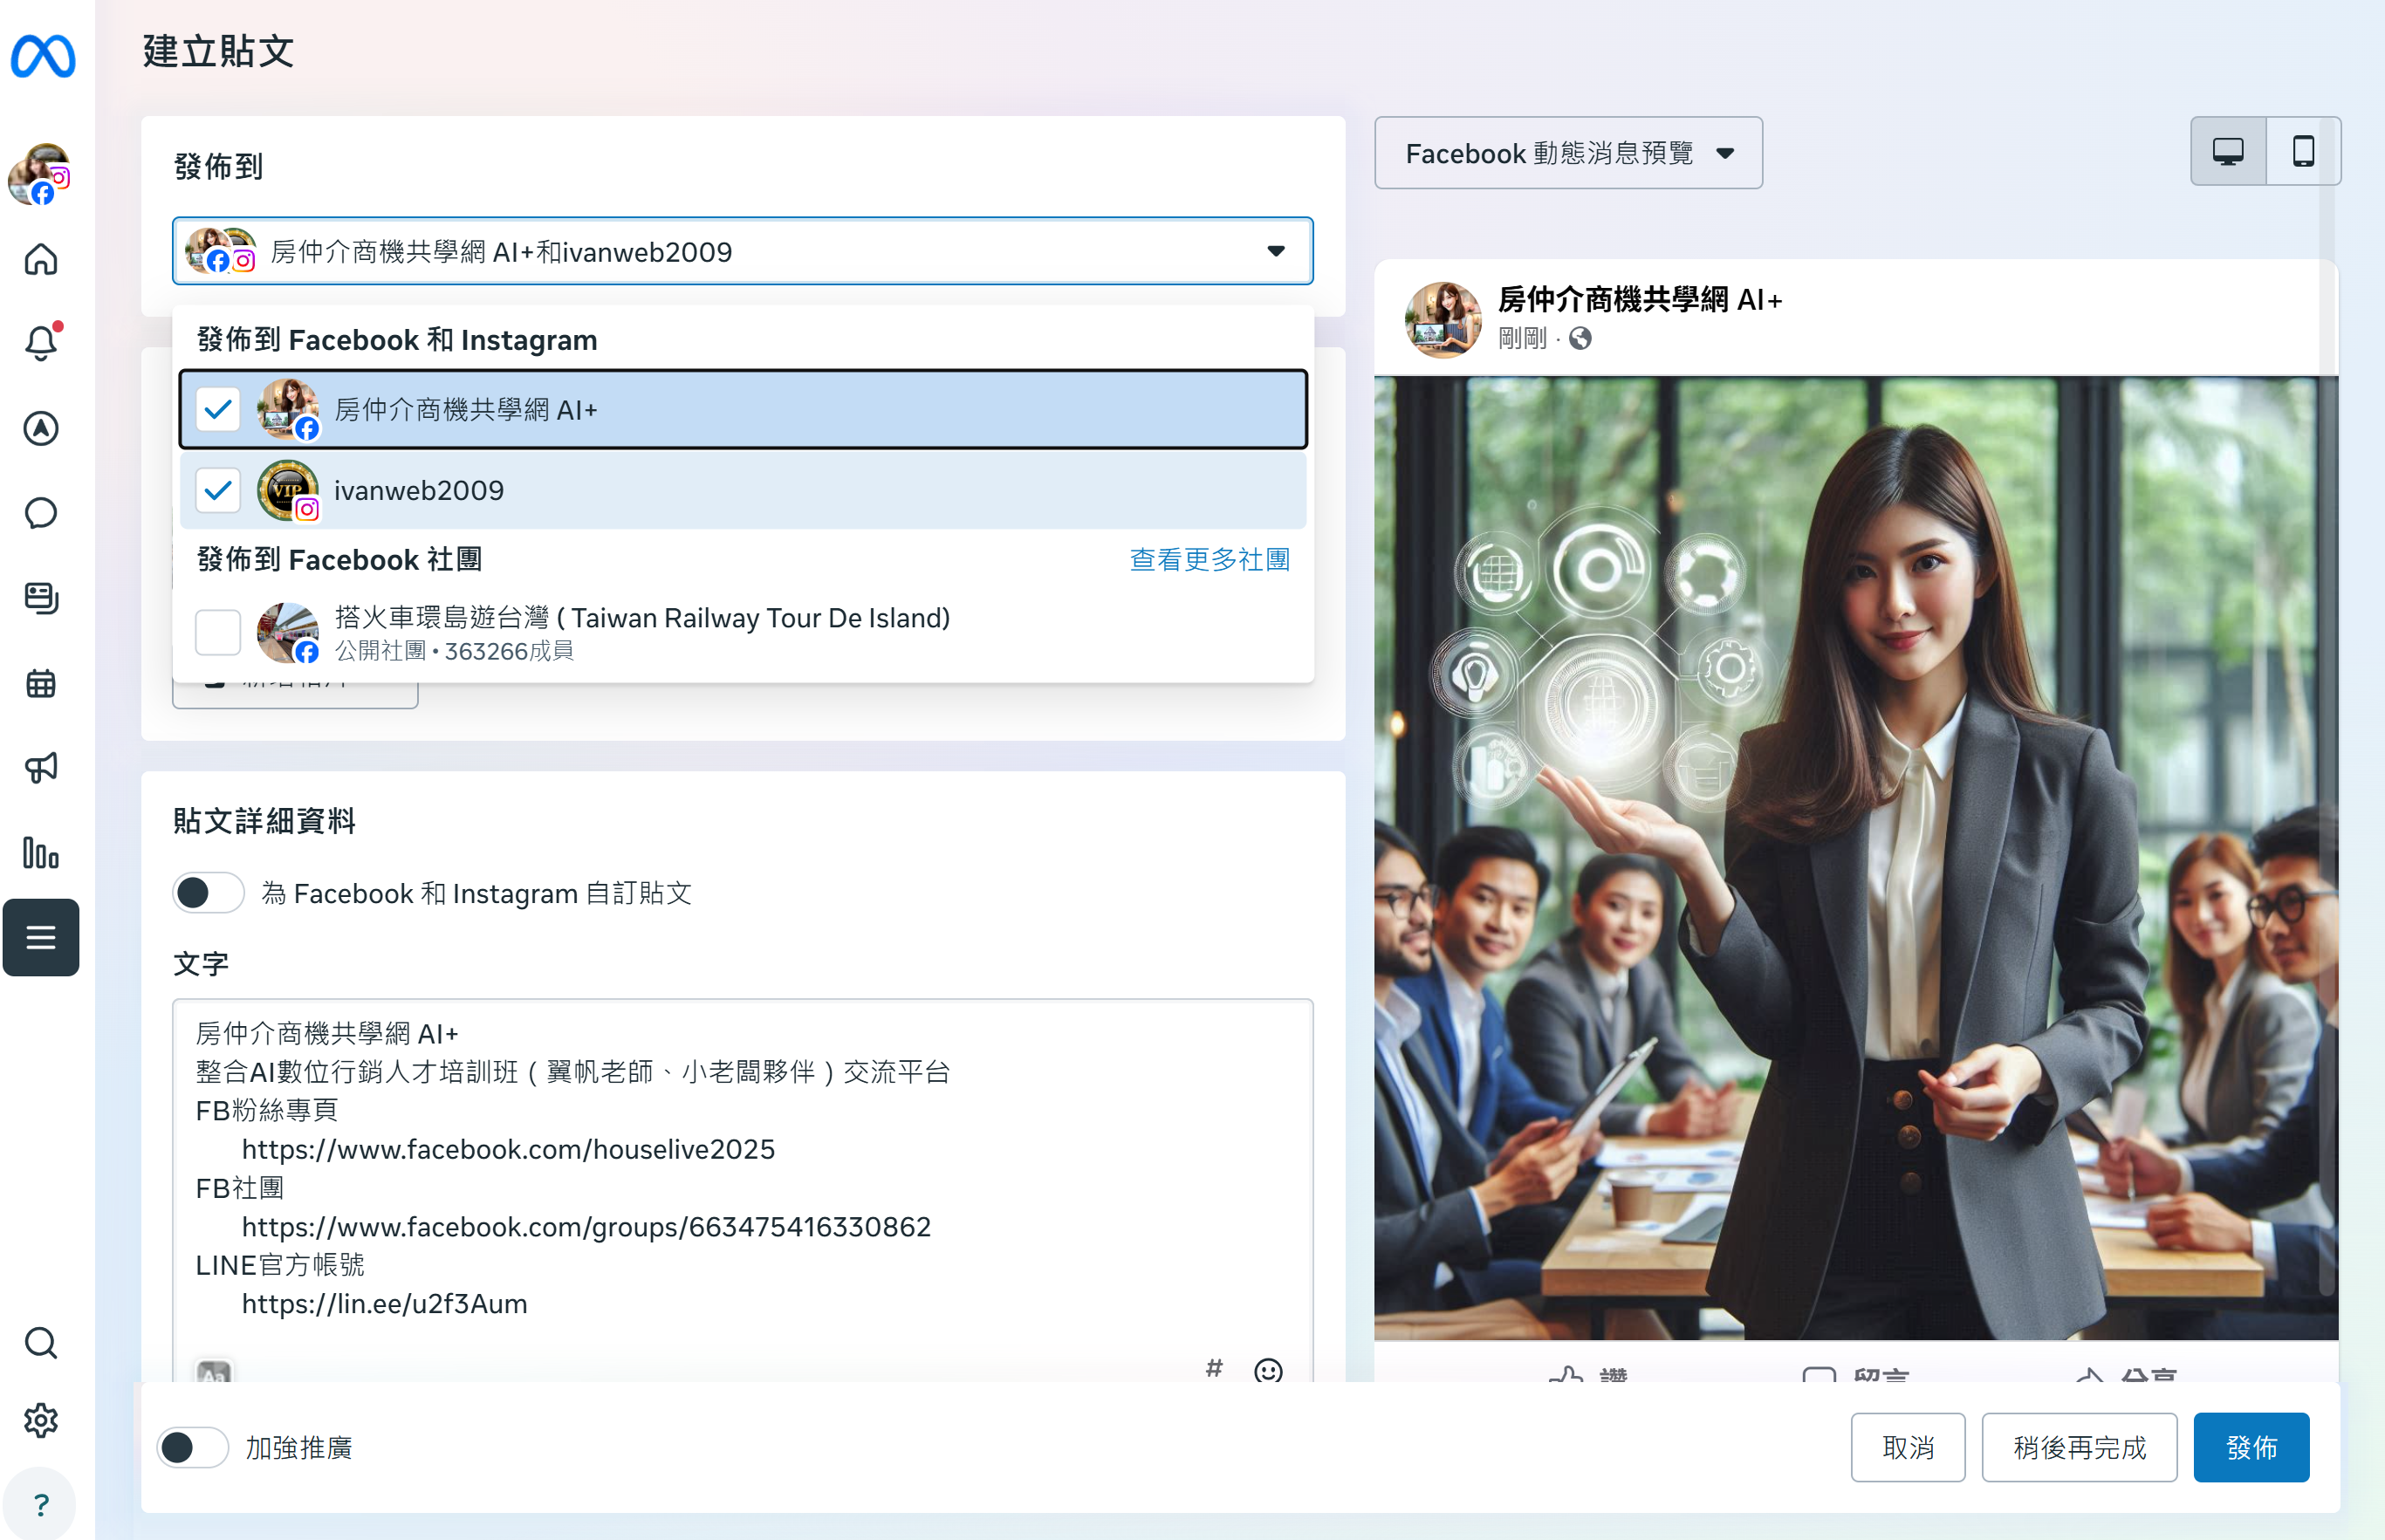Open the Help question mark icon
The height and width of the screenshot is (1540, 2385).
point(41,1505)
